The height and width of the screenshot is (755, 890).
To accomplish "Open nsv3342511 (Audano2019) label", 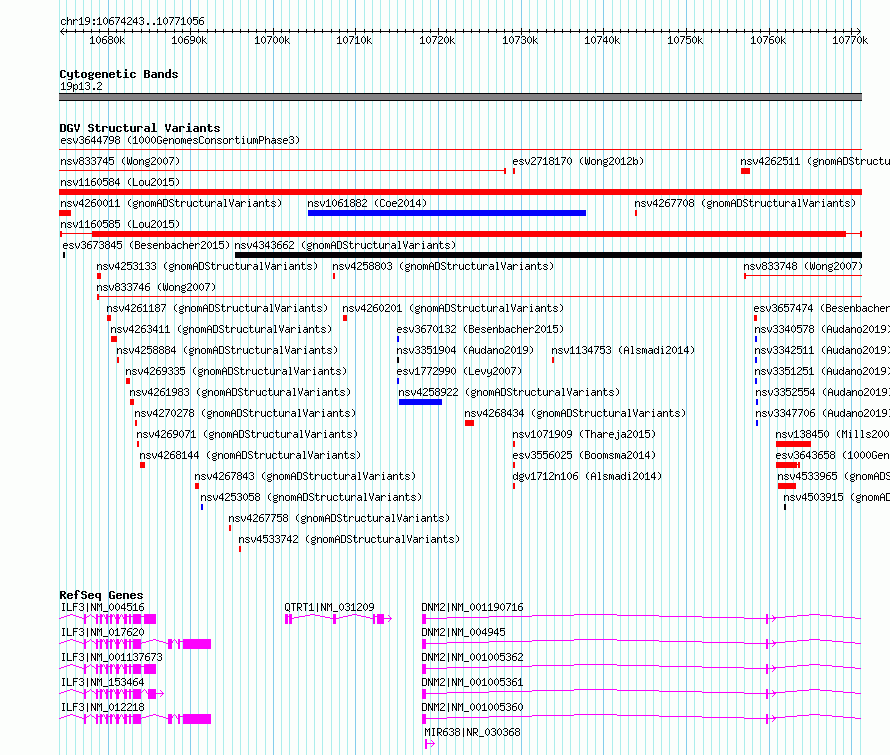I will point(822,350).
